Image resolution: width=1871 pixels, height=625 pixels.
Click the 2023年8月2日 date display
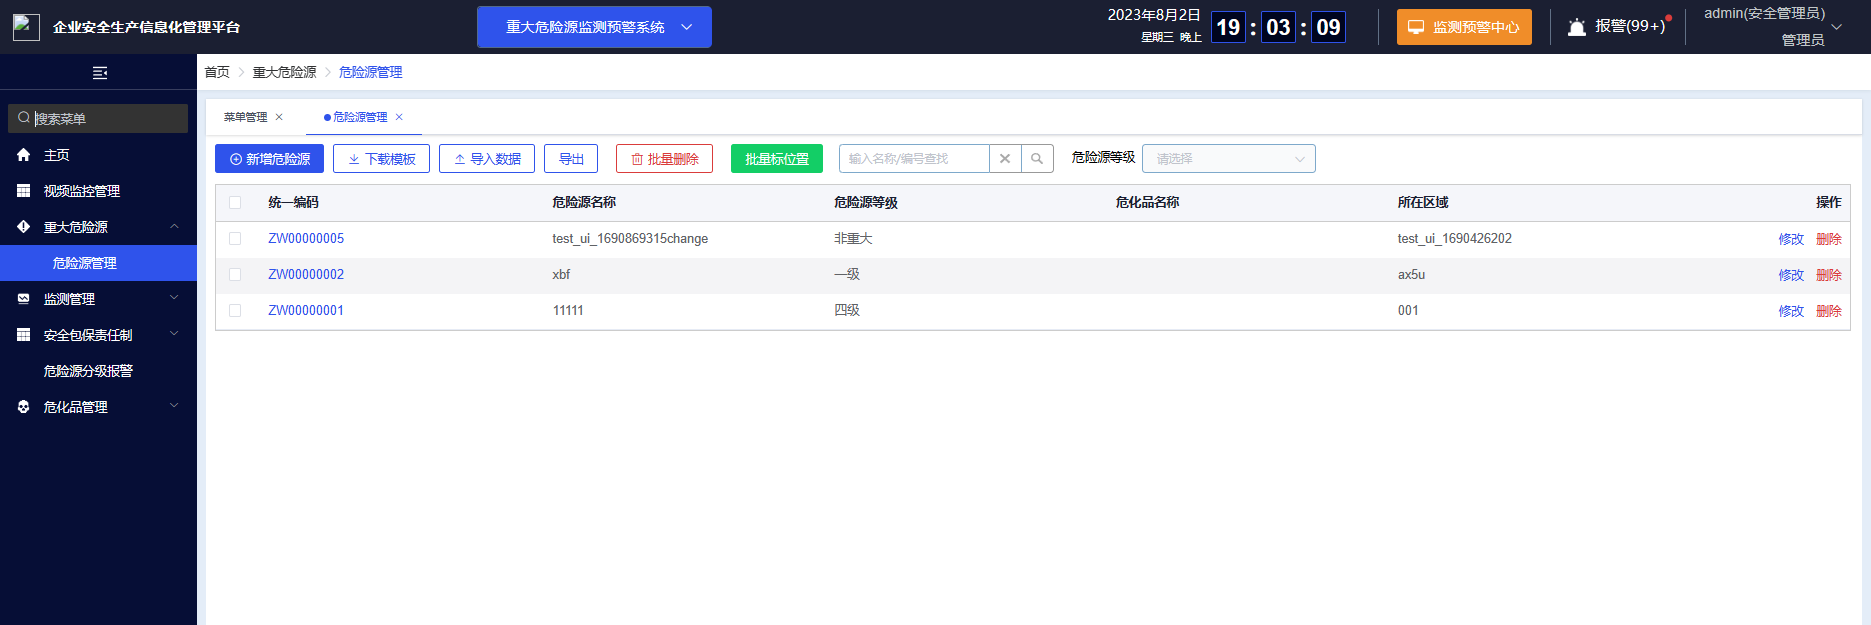coord(1154,15)
